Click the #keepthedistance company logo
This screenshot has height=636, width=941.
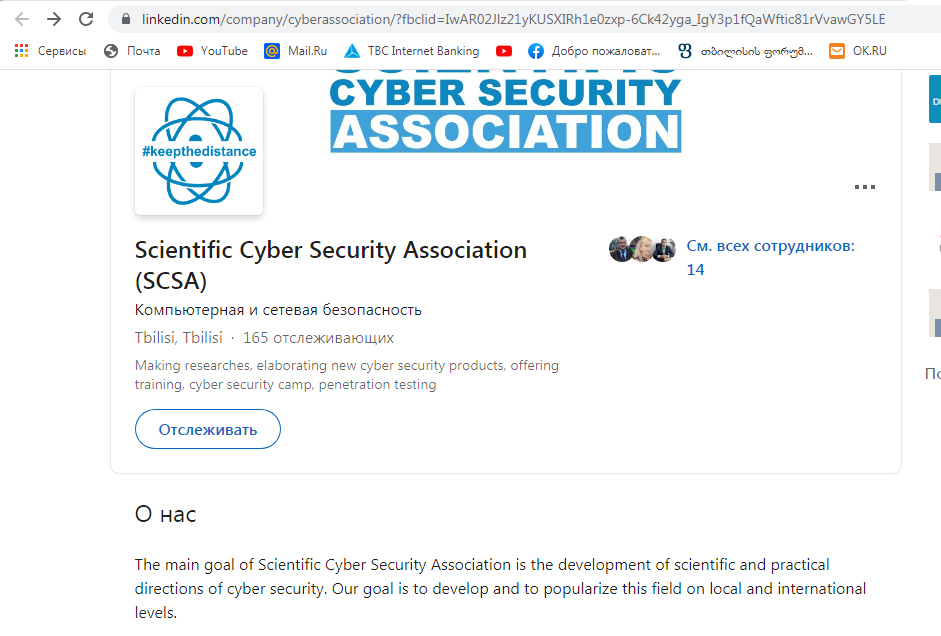199,151
